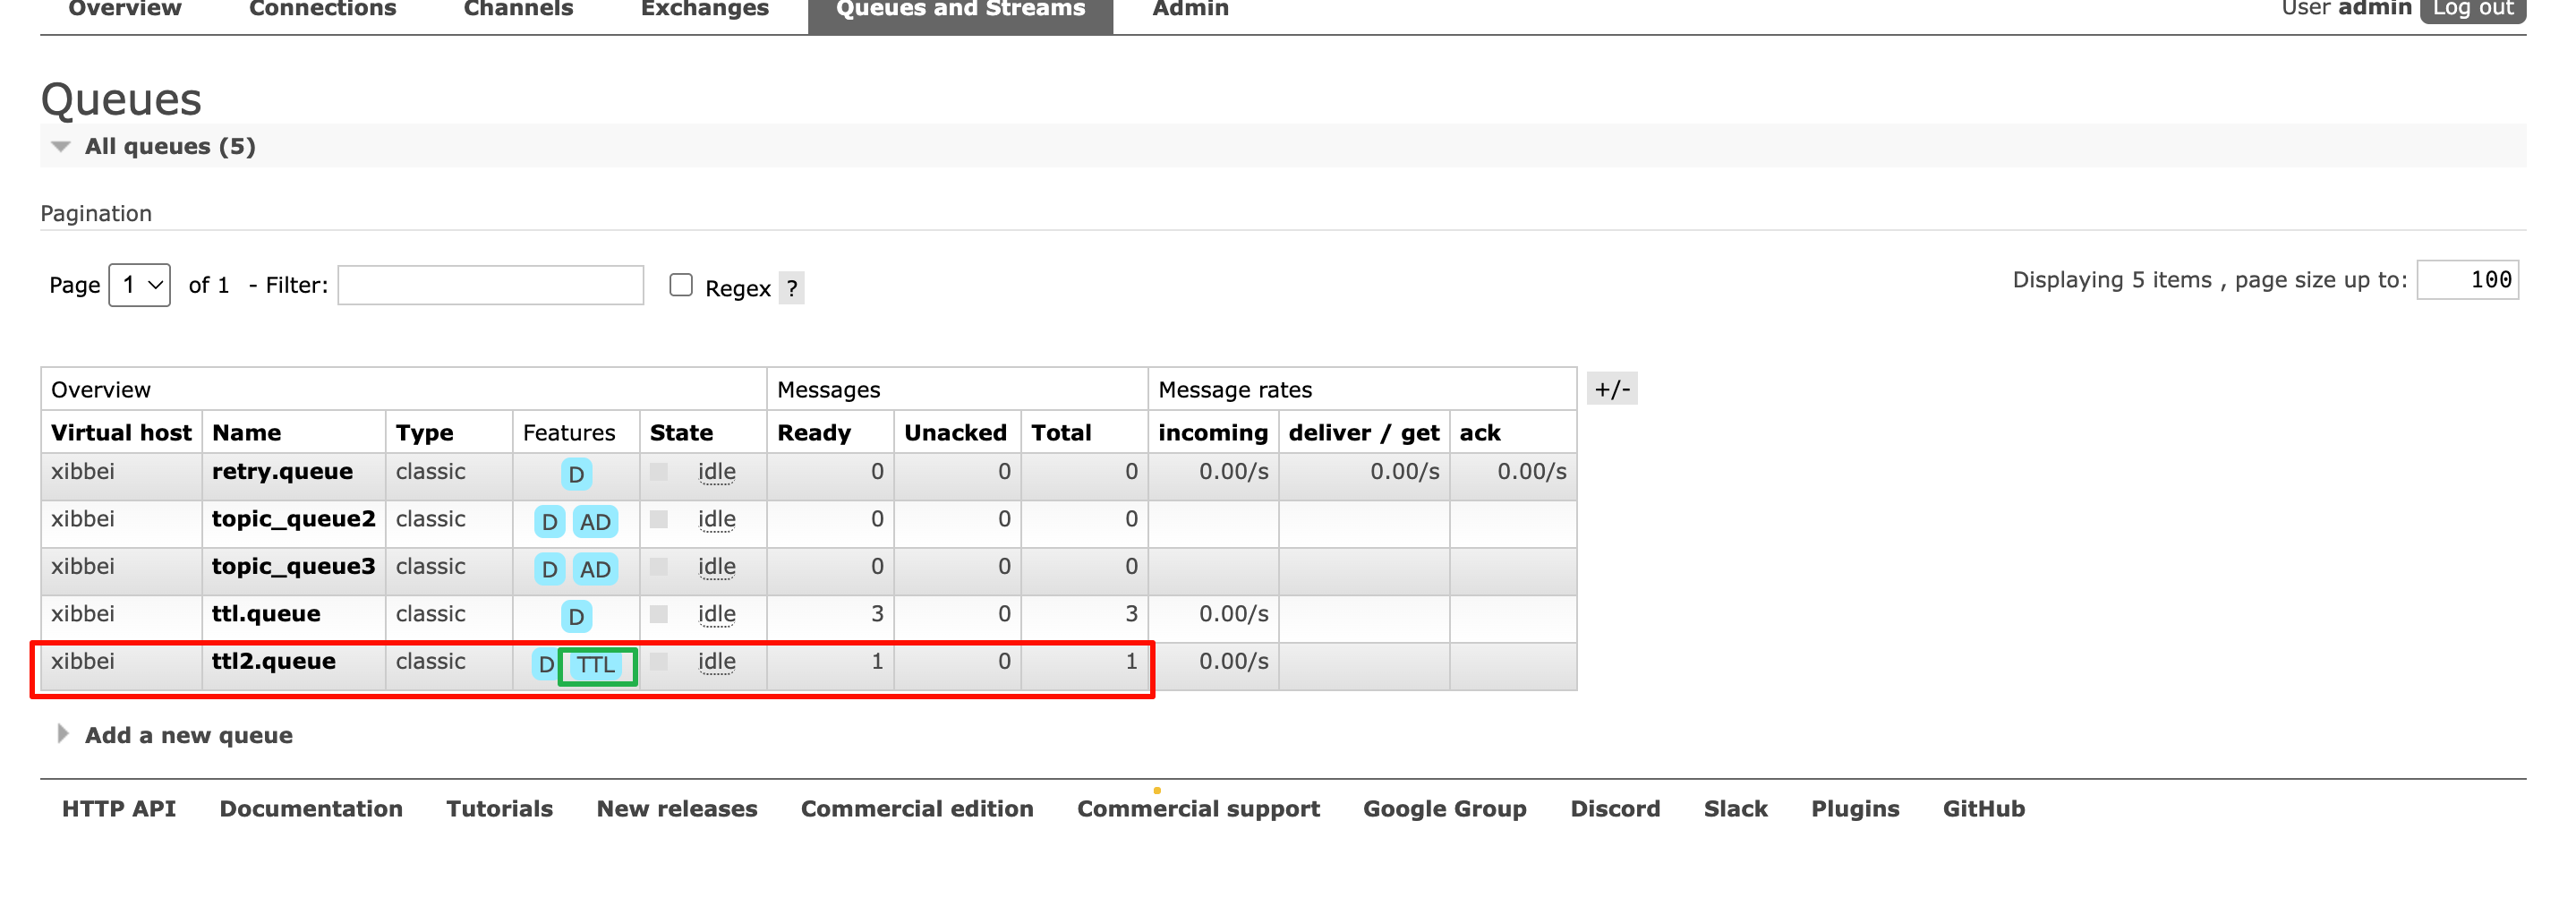Open the Commercial edition link
Viewport: 2576px width, 915px height.
click(917, 809)
